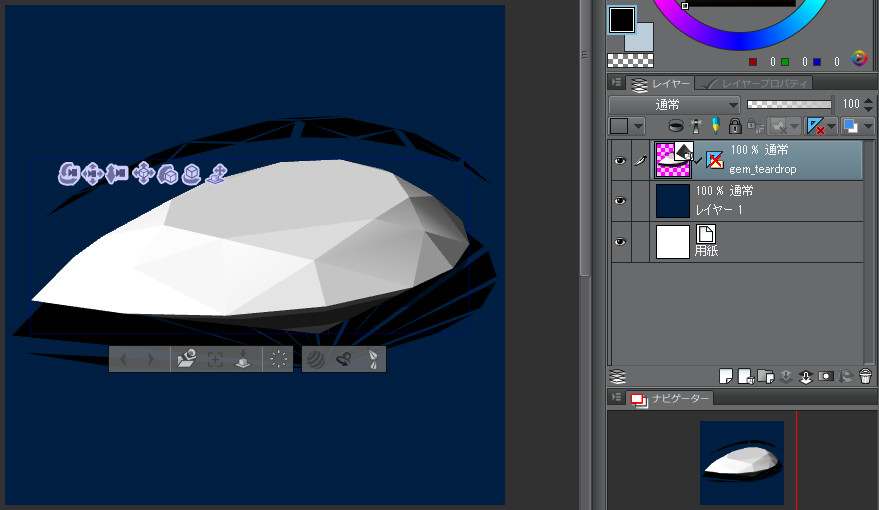
Task: Delete layer using the trash can icon
Action: [x=865, y=377]
